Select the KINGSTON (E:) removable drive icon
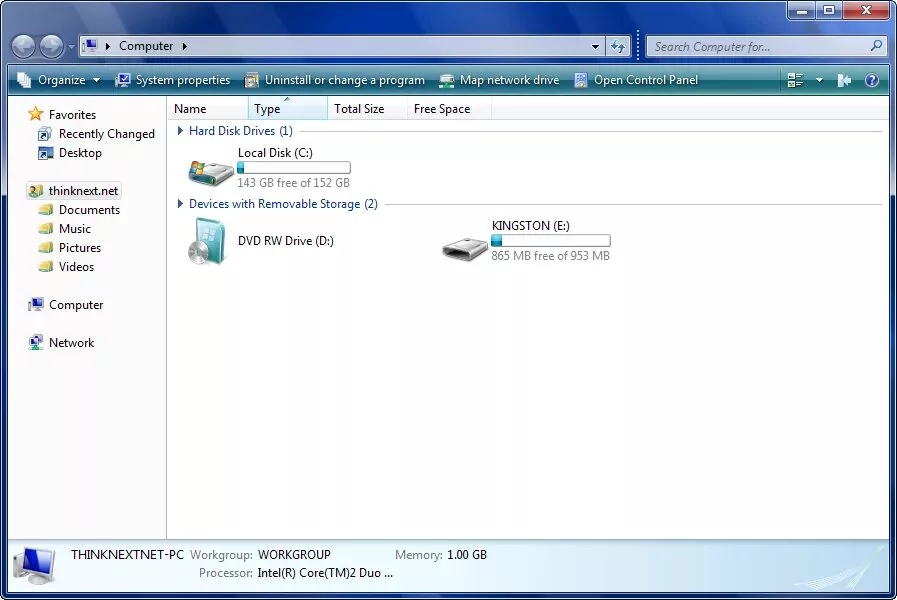Image resolution: width=897 pixels, height=600 pixels. [x=464, y=247]
